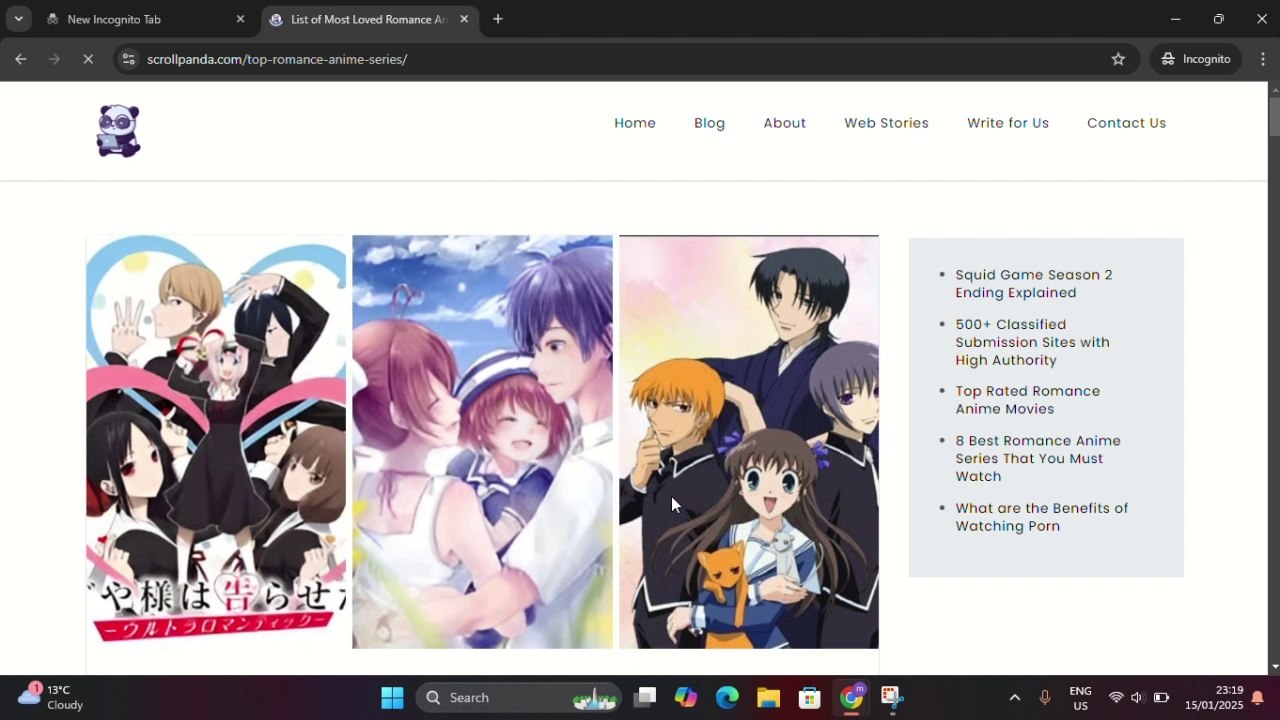Click the Kaguya-sama anime poster image
Image resolution: width=1280 pixels, height=720 pixels.
click(x=216, y=442)
